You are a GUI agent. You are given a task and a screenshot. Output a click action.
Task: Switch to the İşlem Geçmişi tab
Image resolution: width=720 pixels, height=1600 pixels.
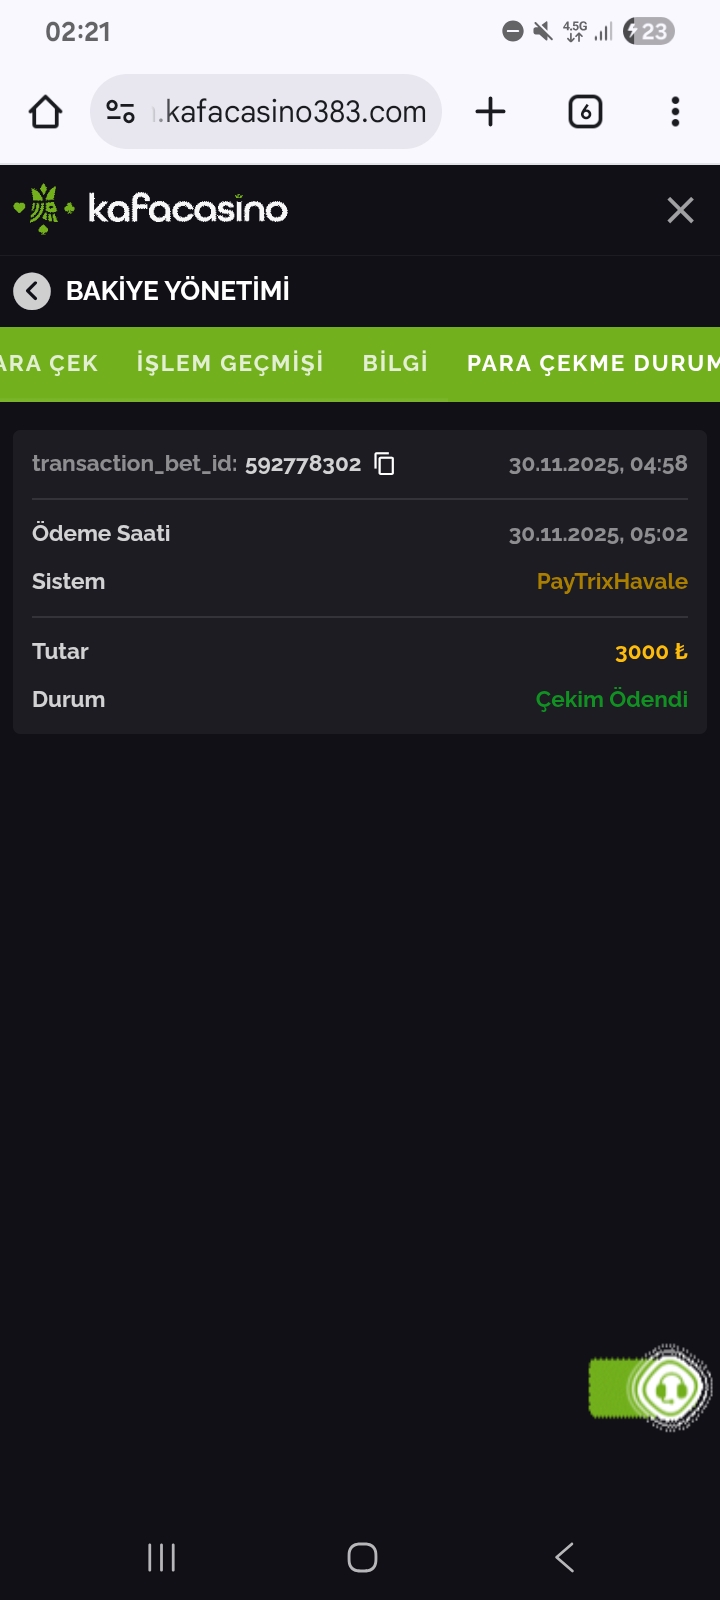point(230,363)
